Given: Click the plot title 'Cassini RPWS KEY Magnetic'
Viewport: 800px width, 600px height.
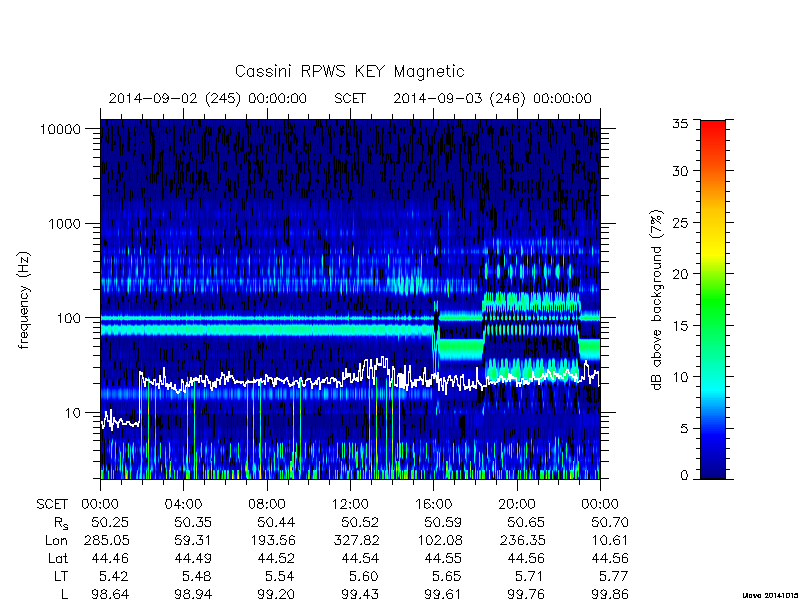Looking at the screenshot, I should tap(349, 71).
